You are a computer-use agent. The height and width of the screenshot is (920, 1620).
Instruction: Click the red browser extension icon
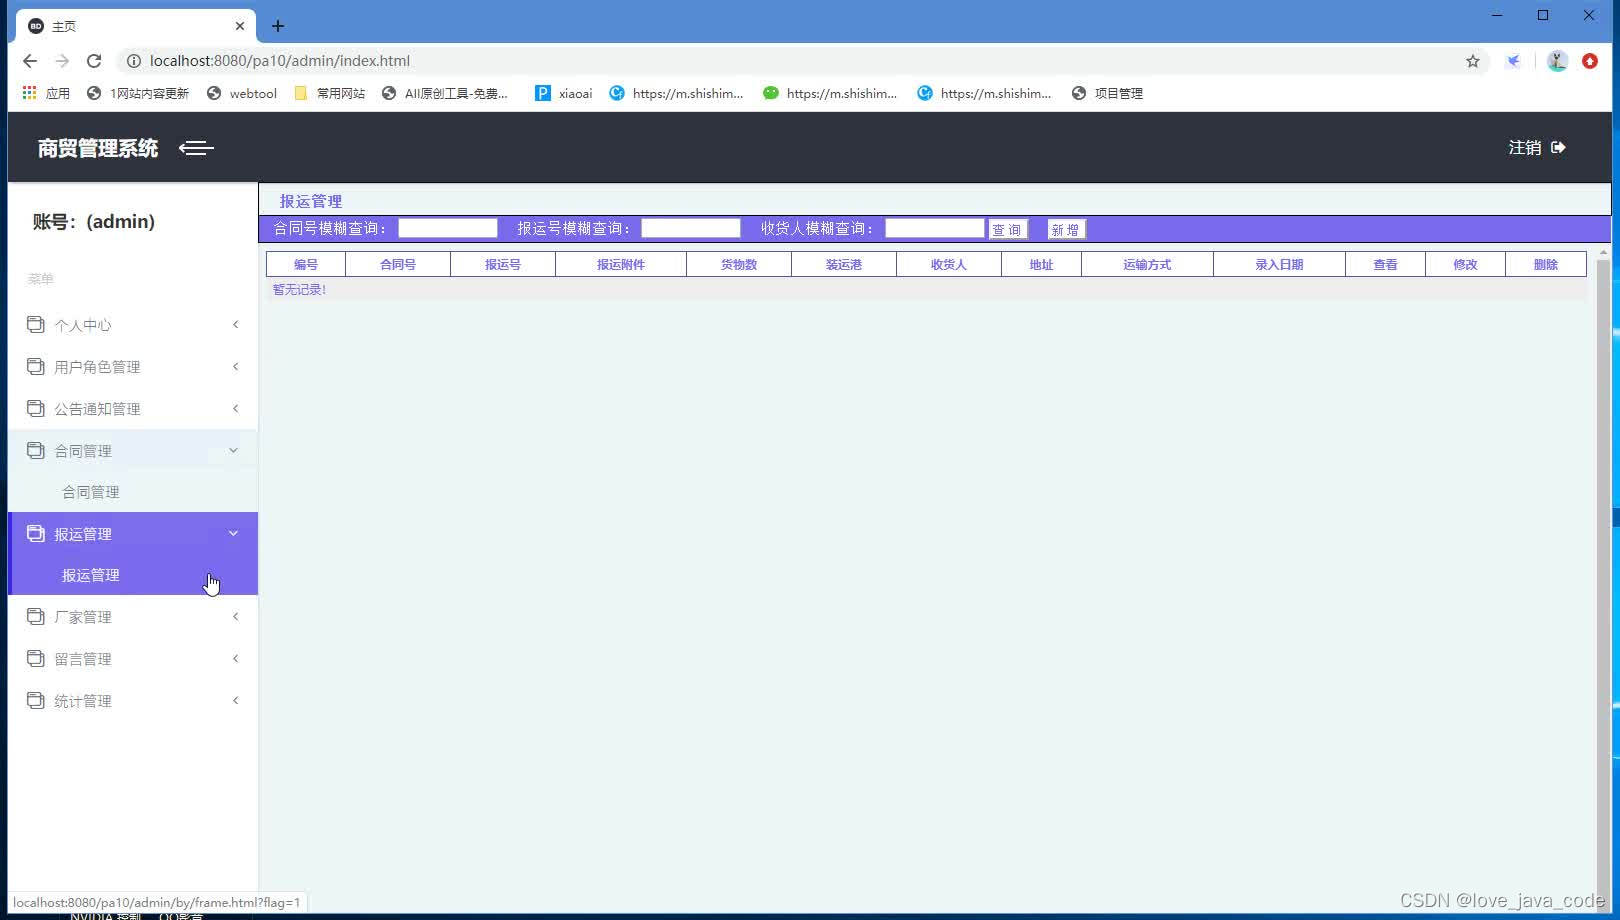pyautogui.click(x=1590, y=61)
